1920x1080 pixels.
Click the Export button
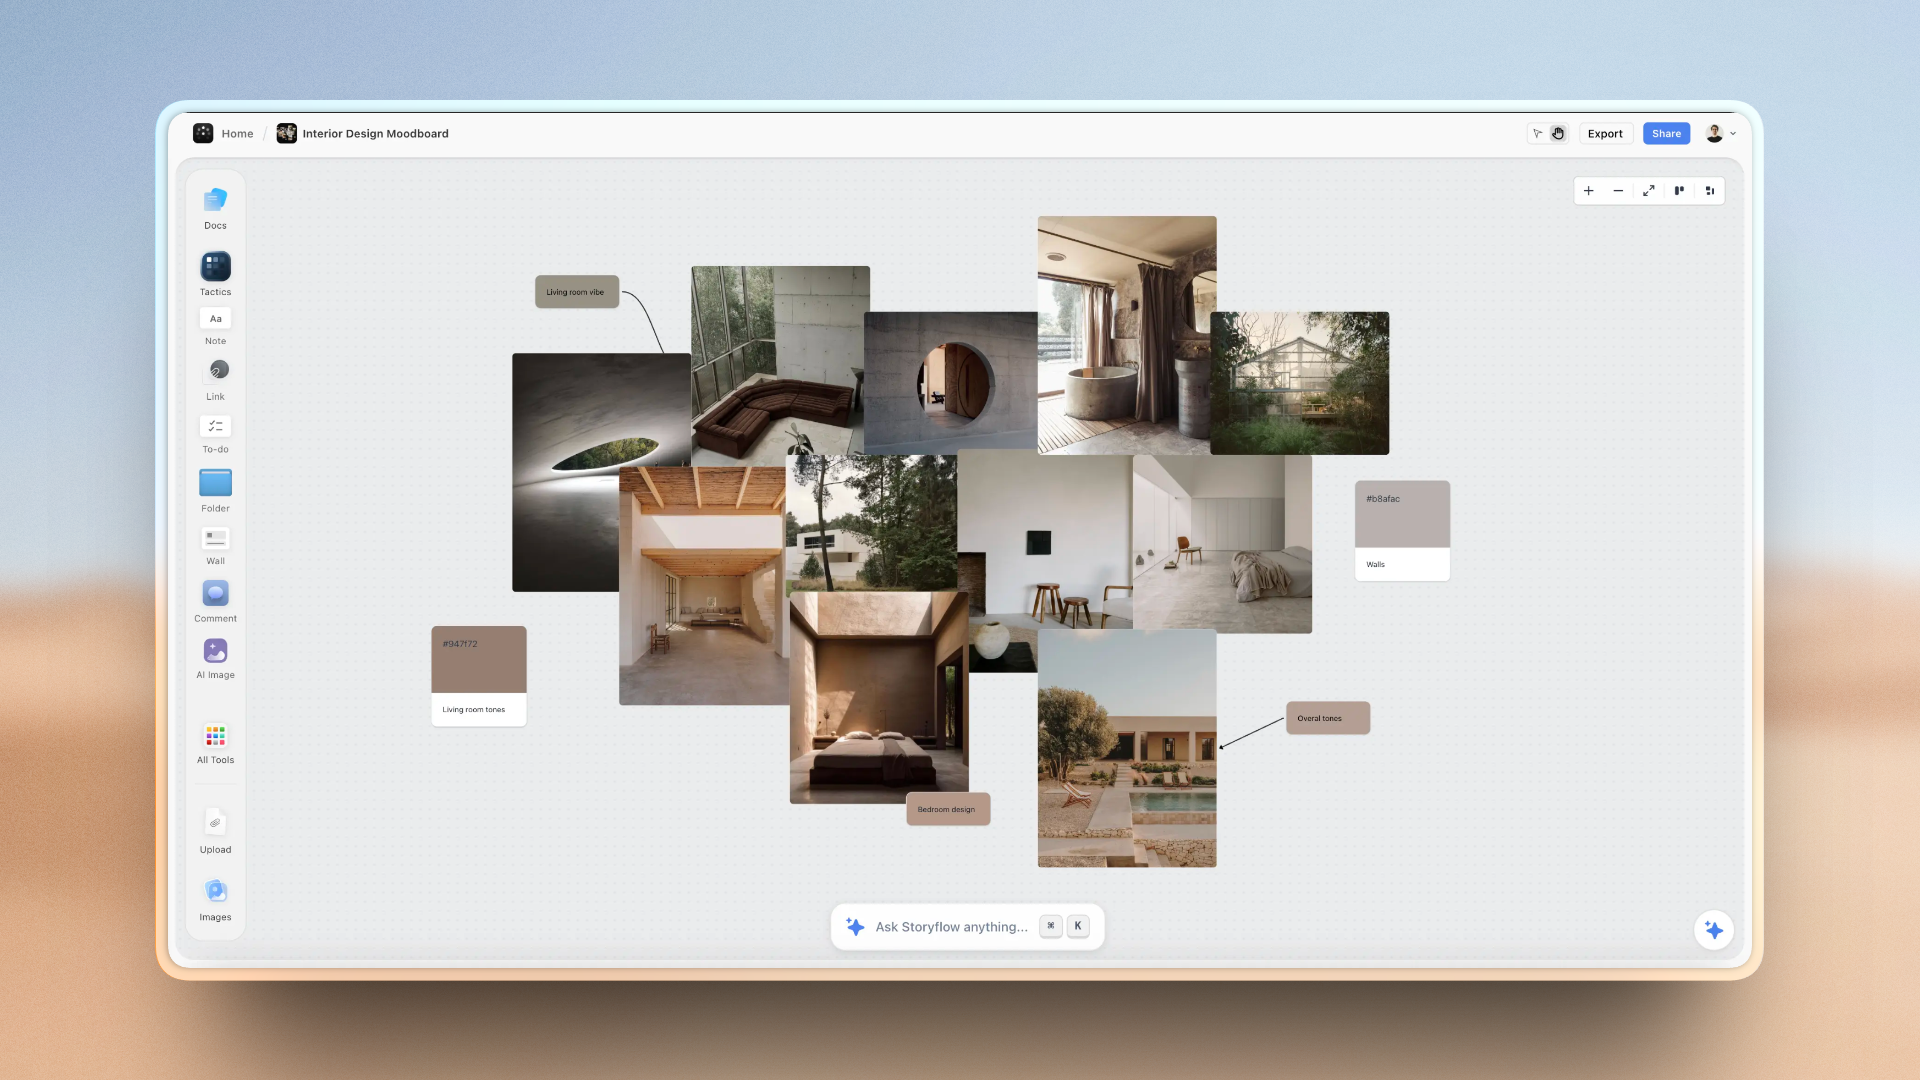1605,133
